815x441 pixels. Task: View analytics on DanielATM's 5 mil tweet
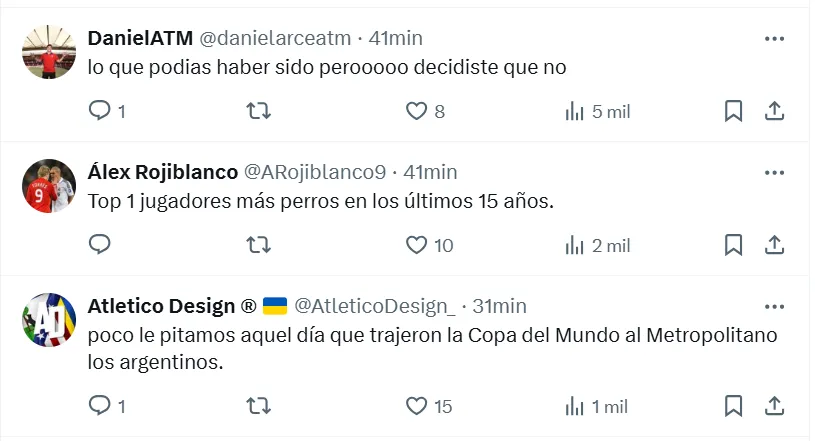tap(575, 111)
